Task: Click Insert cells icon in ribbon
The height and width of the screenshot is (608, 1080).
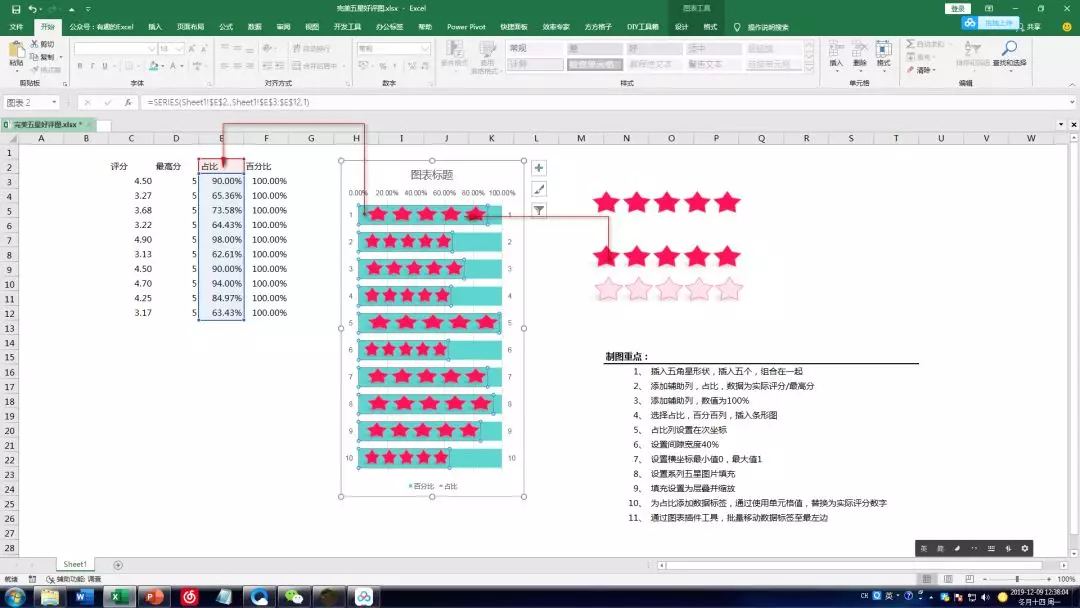Action: pyautogui.click(x=836, y=50)
